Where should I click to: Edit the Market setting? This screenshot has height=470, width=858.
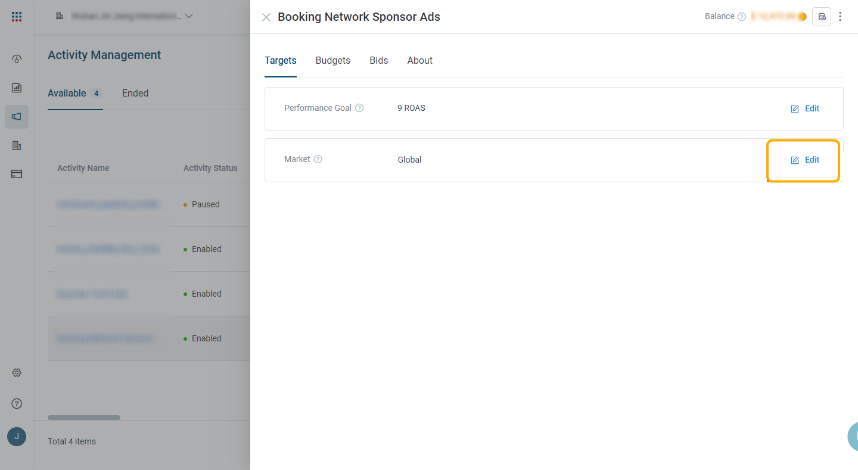coord(804,160)
